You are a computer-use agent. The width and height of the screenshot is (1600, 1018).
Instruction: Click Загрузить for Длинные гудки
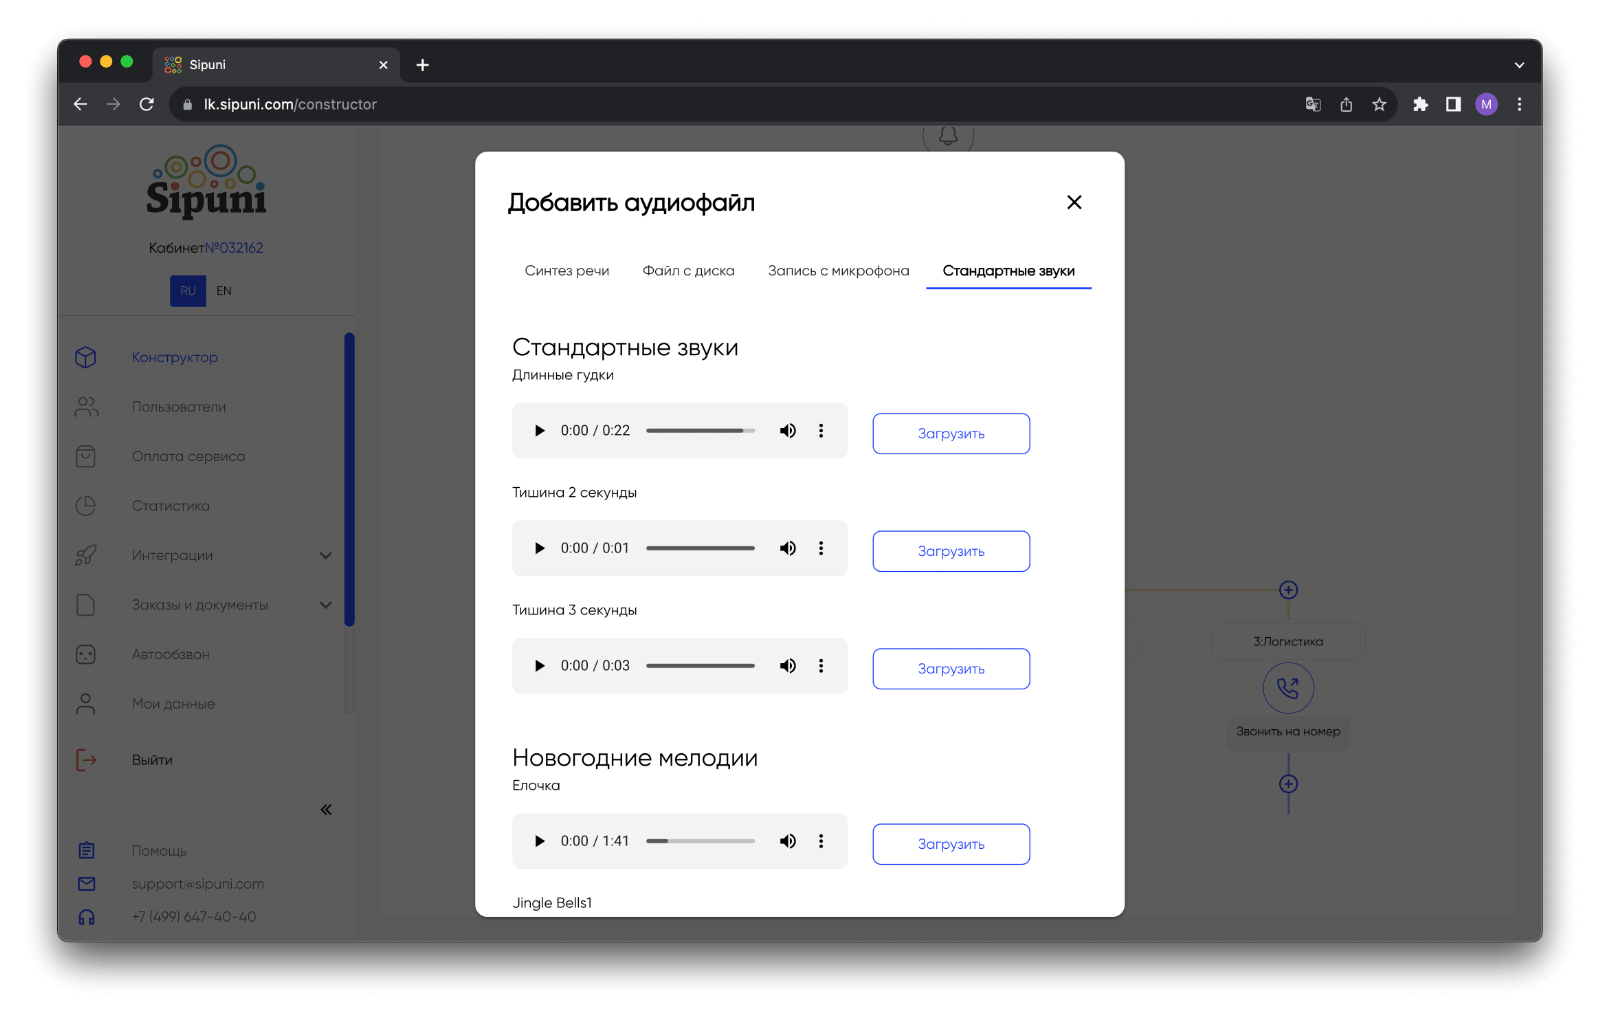[x=951, y=434]
